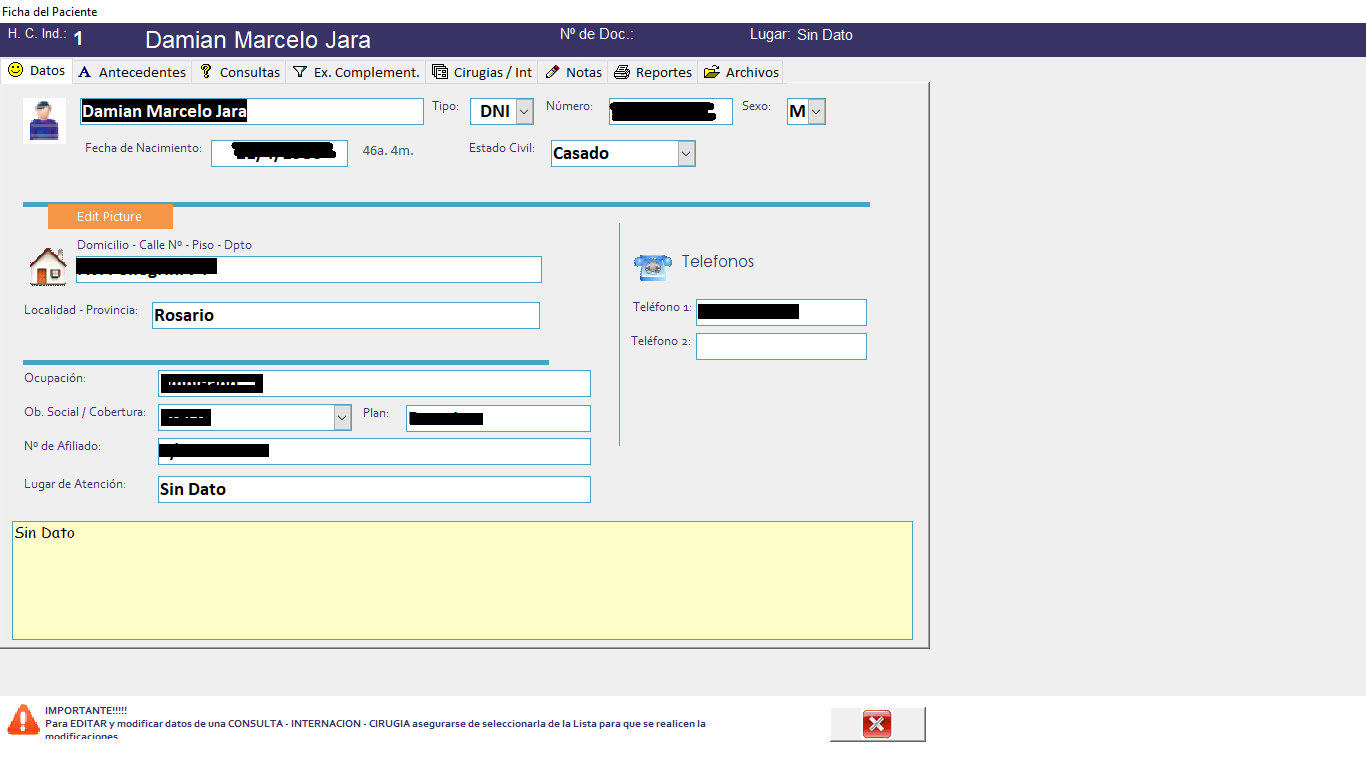Screen dimensions: 1366x768
Task: Expand the Tipo document dropdown
Action: click(525, 112)
